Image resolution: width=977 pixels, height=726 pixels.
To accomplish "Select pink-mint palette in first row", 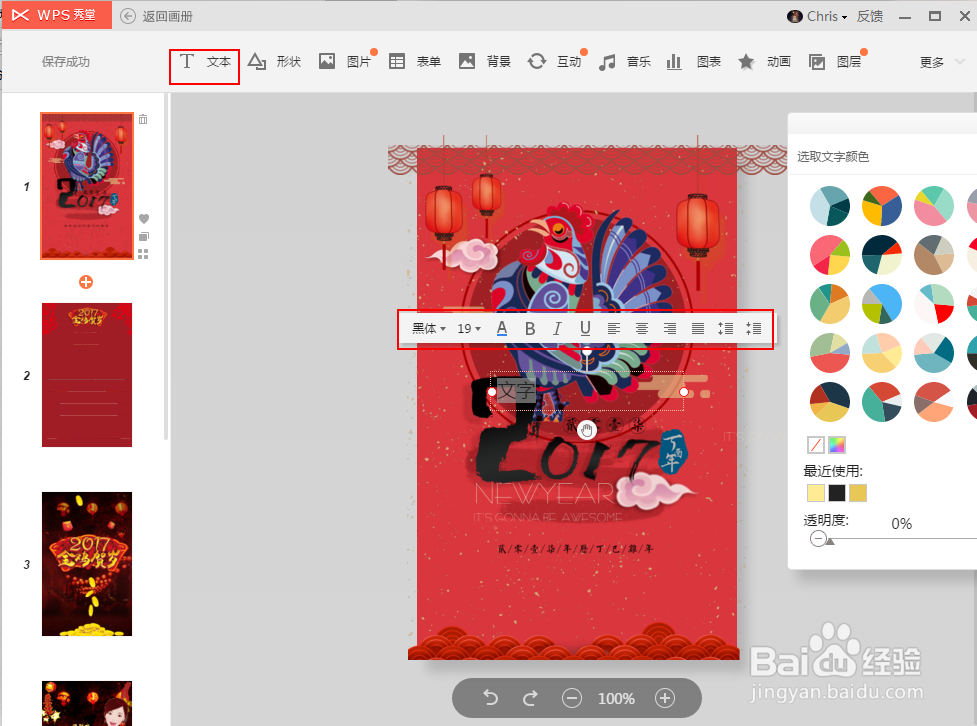I will point(934,206).
